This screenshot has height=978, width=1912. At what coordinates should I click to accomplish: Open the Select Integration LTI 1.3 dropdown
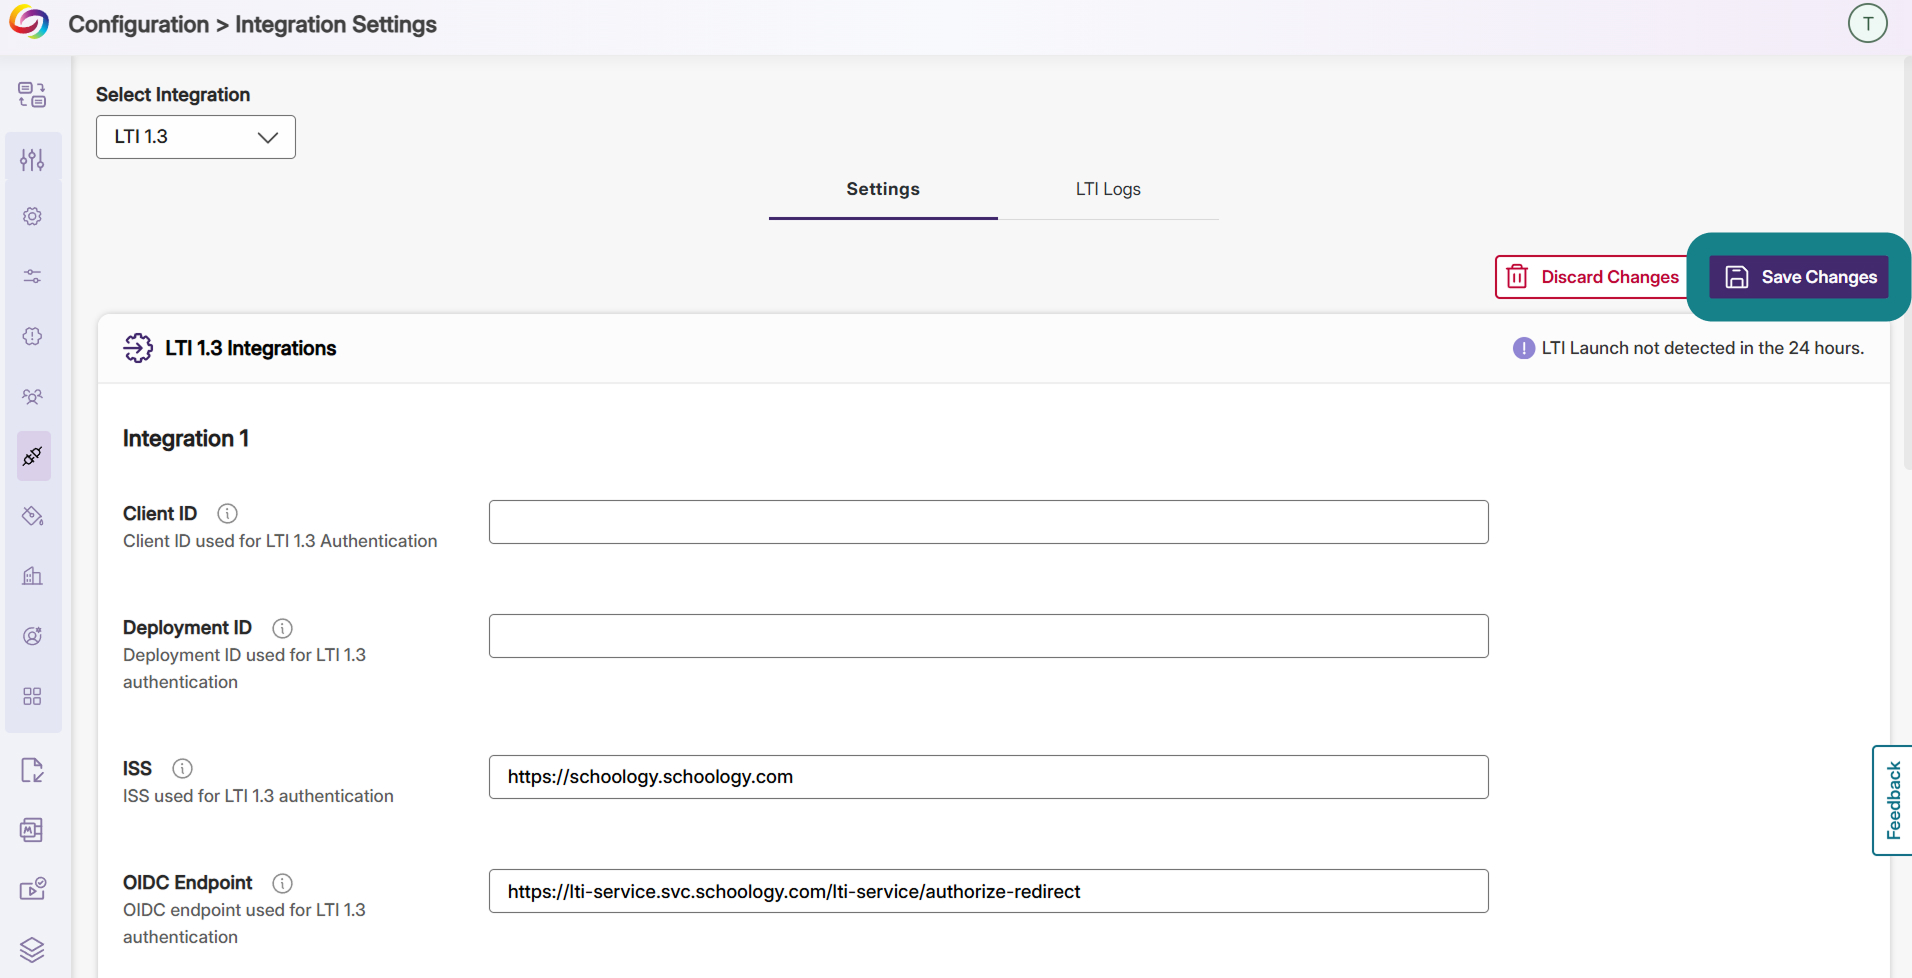[x=196, y=137]
